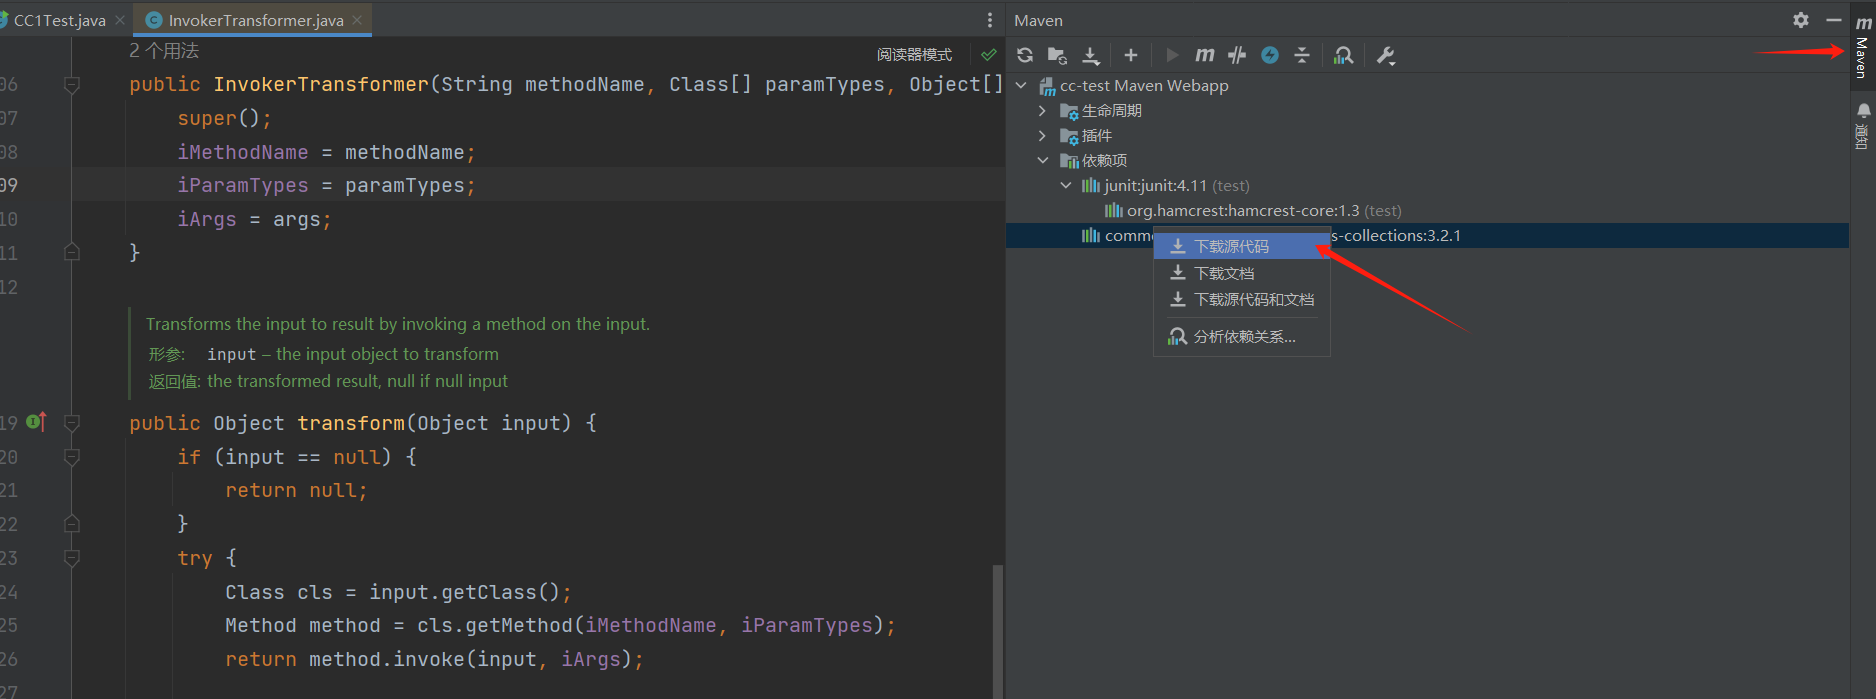Expand the 生命周期 lifecycle node
The height and width of the screenshot is (699, 1876).
1042,111
